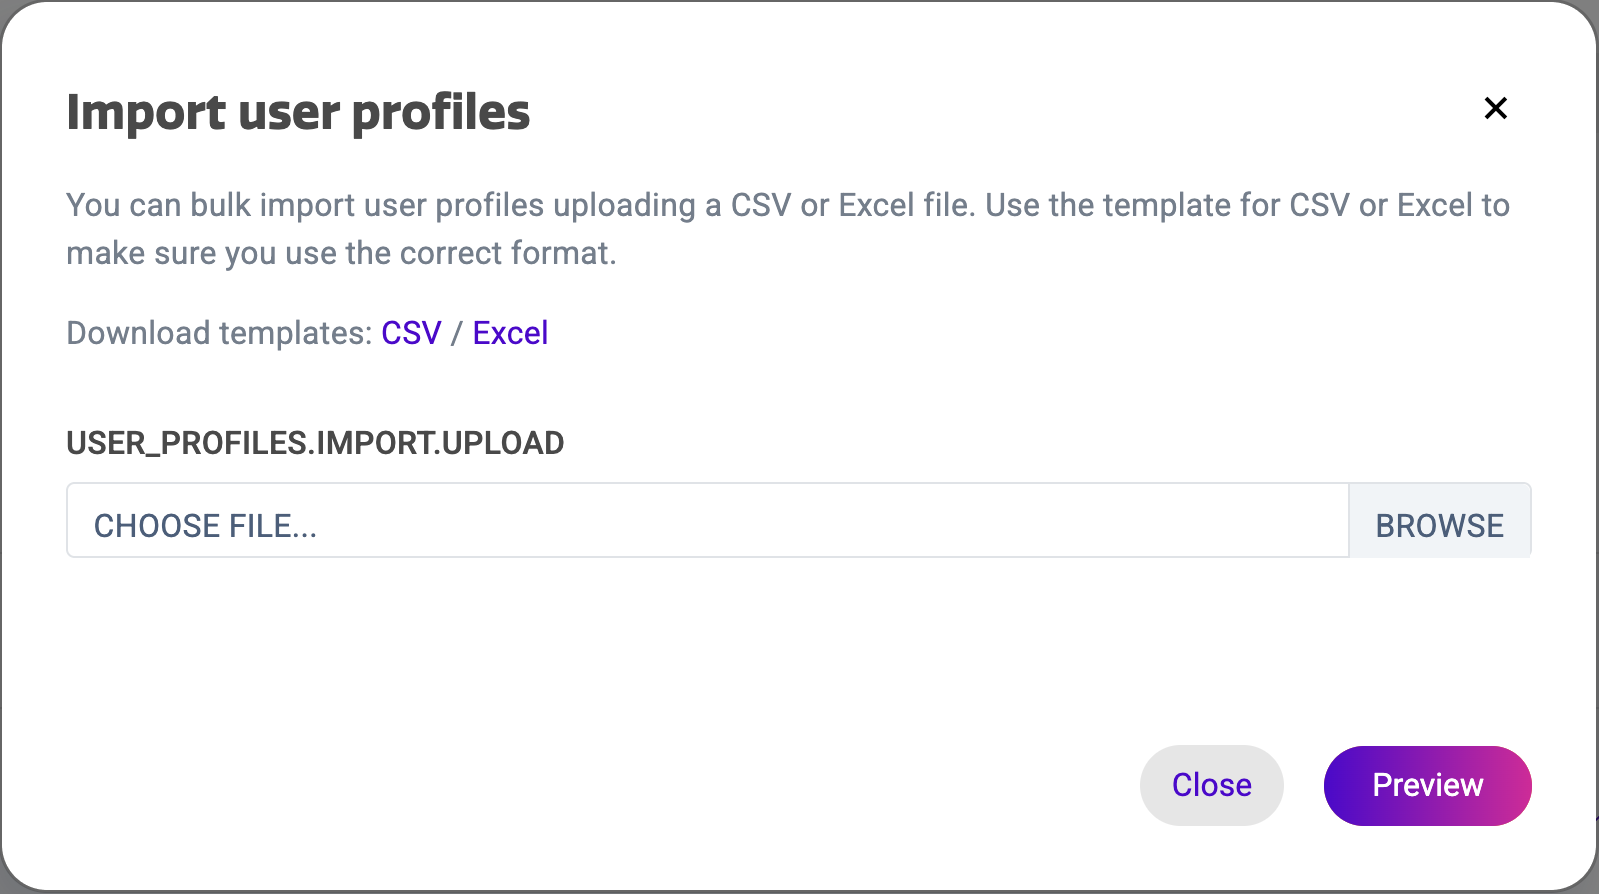The image size is (1599, 894).
Task: Close the import dialog with the Close button
Action: pos(1211,785)
